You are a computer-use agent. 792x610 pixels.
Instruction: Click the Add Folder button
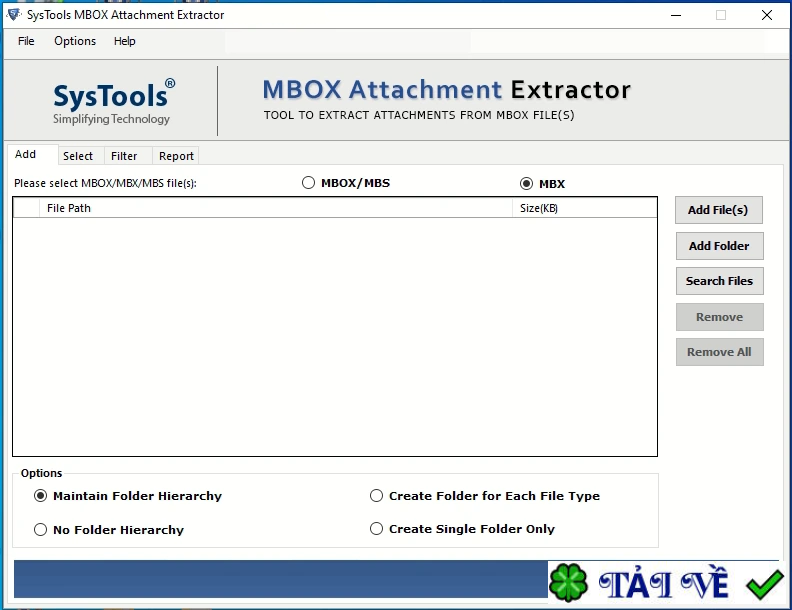tap(719, 246)
